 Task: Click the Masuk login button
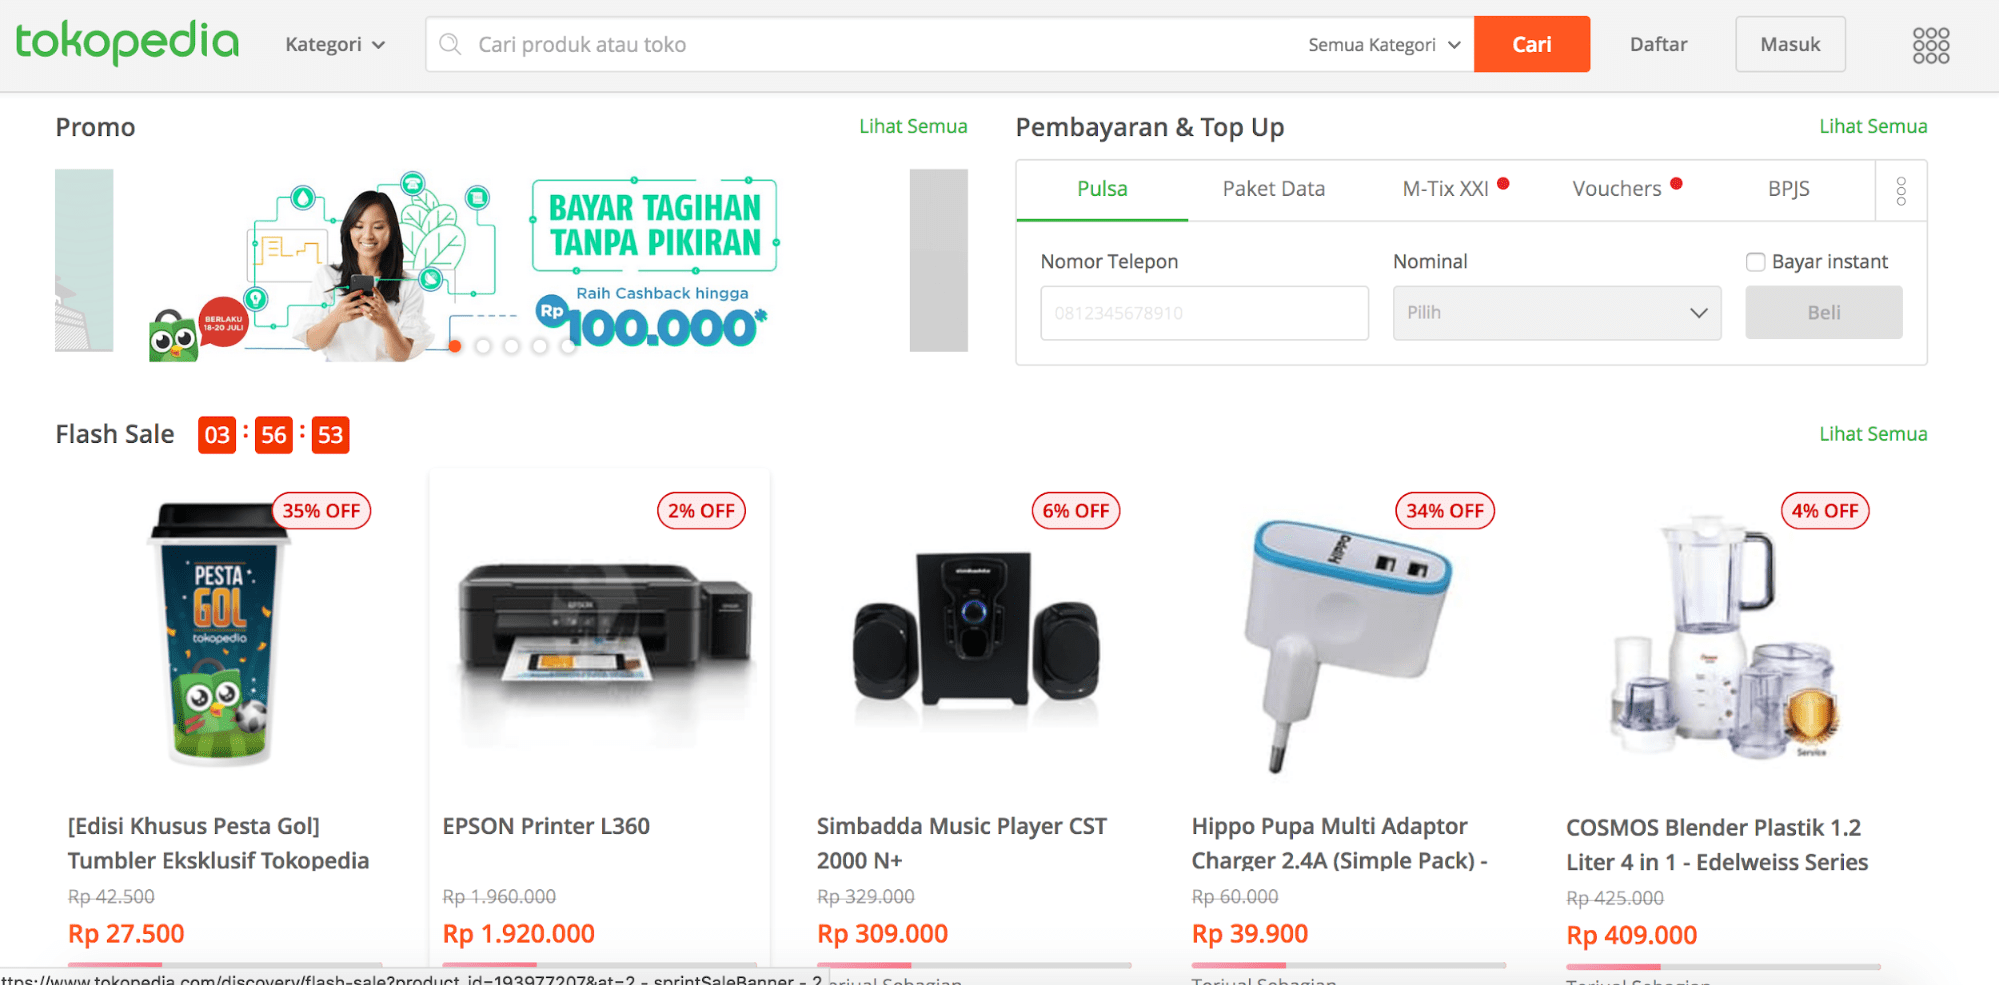click(x=1790, y=44)
